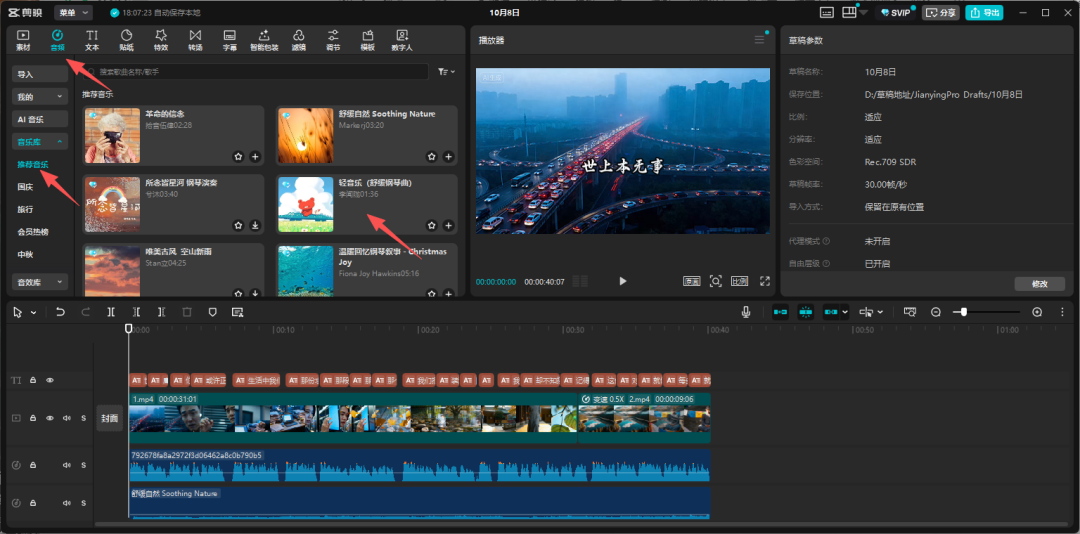Mute the 舒缓自然 Soothing Nature audio track

tap(67, 504)
